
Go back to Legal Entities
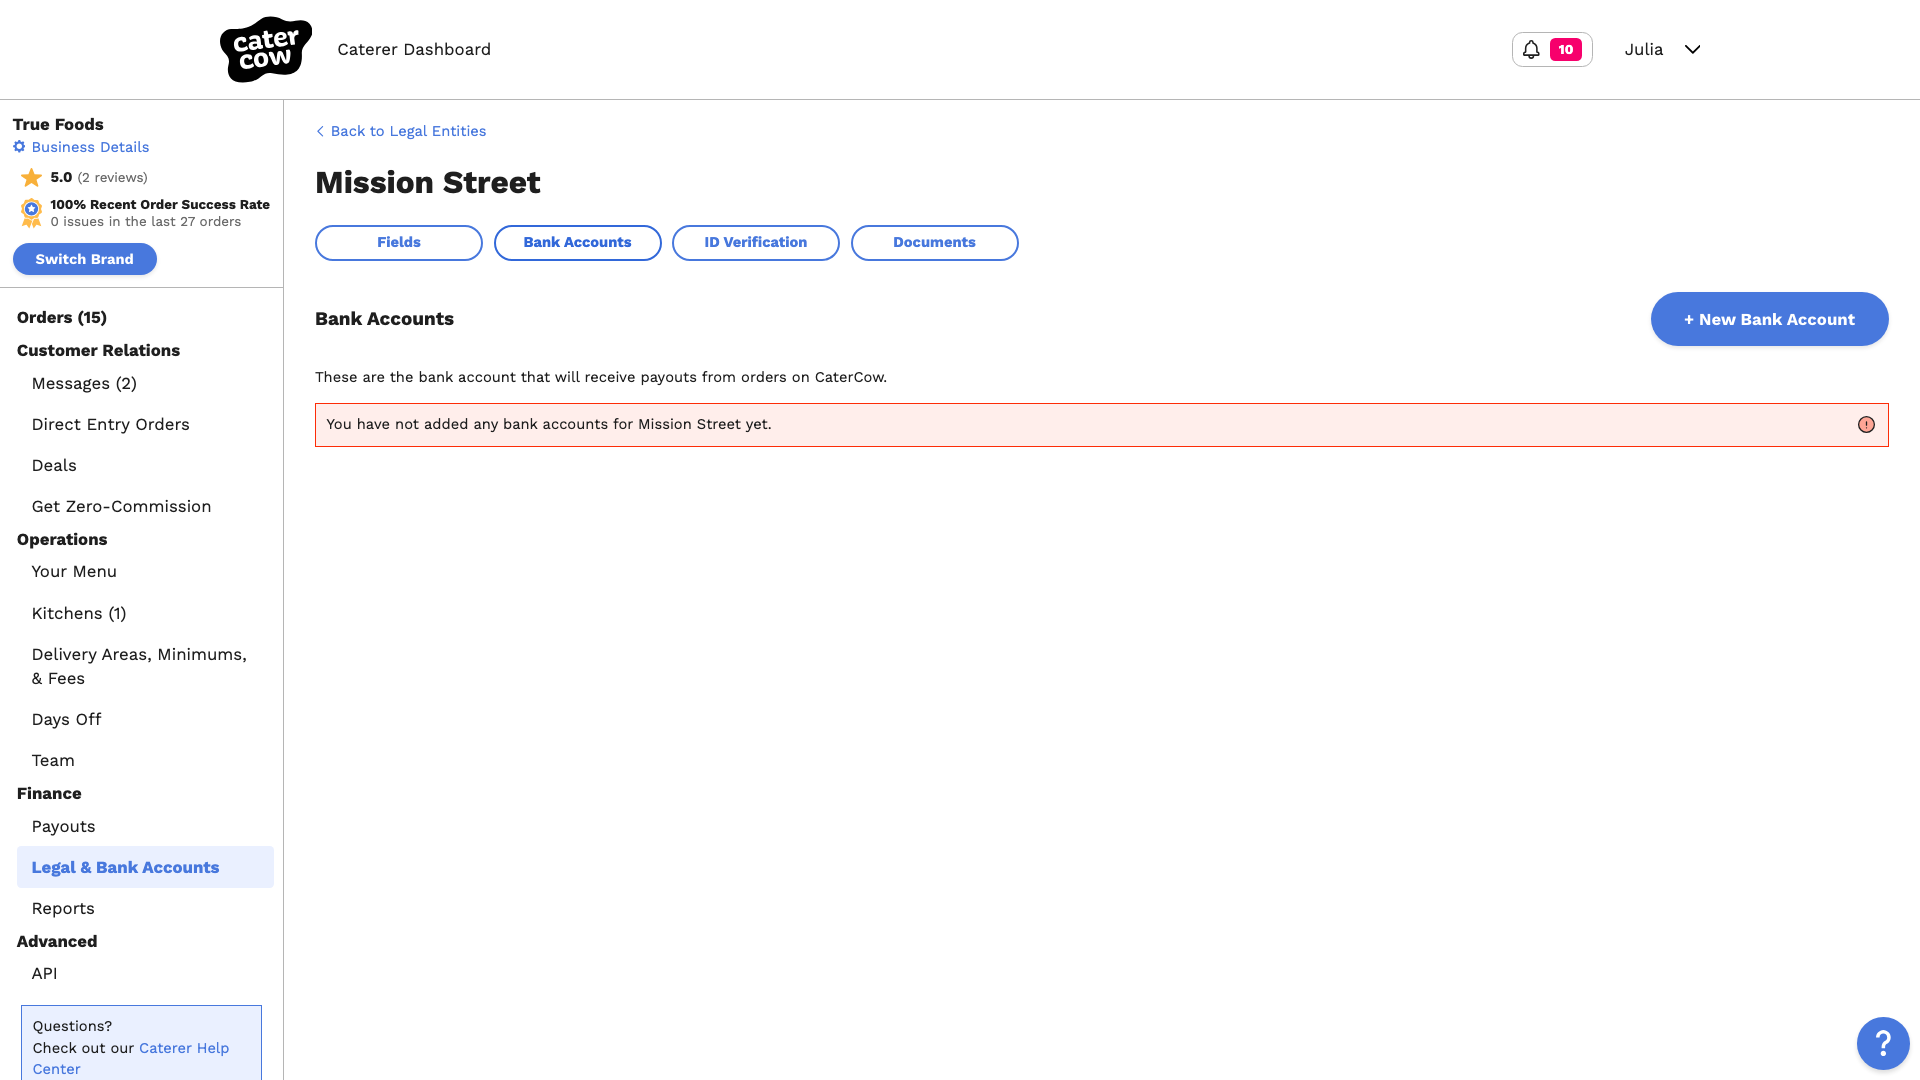point(401,131)
